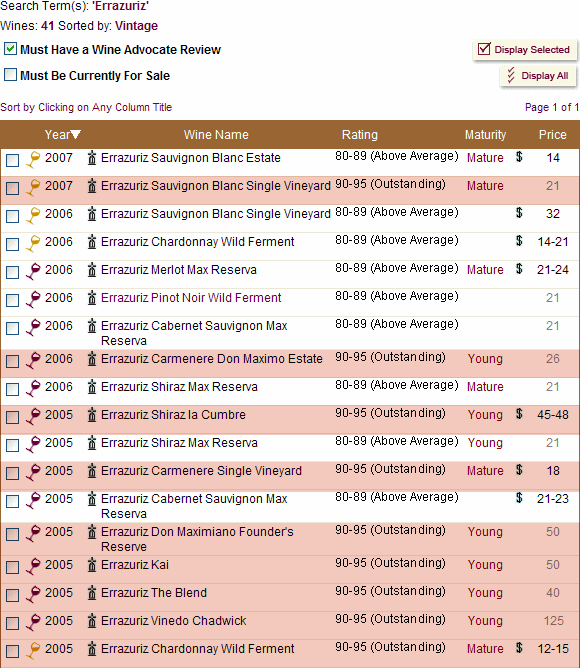
Task: Sort list by Rating column header
Action: [x=360, y=135]
